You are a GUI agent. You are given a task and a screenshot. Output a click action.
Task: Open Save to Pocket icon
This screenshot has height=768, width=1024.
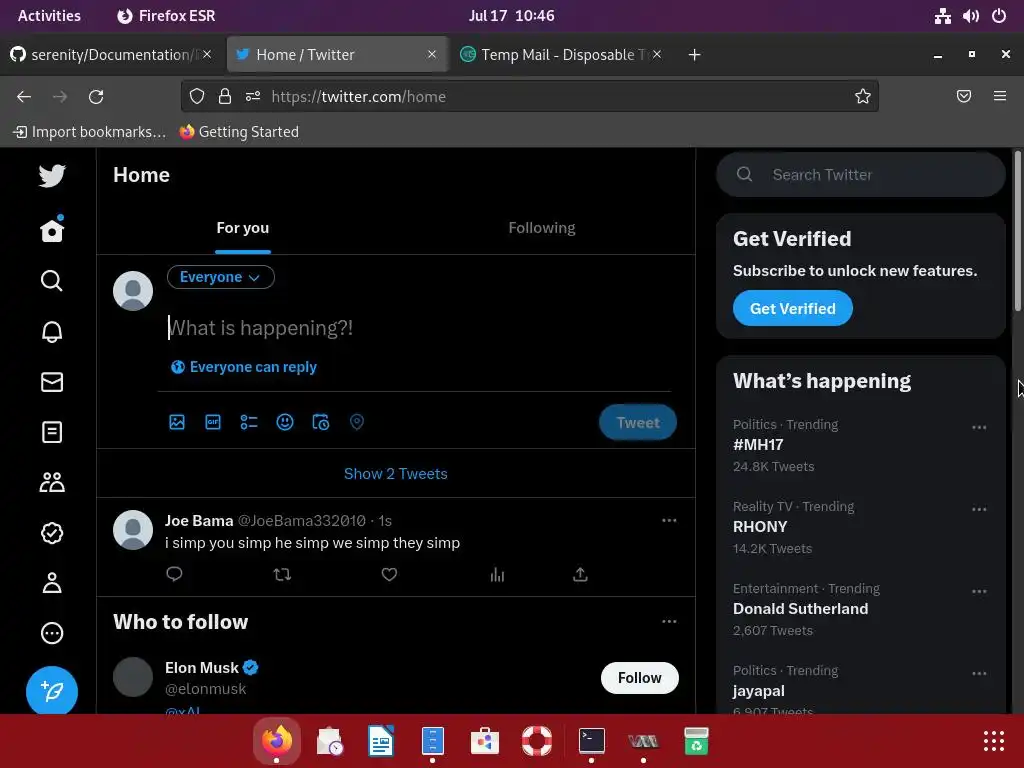click(964, 97)
